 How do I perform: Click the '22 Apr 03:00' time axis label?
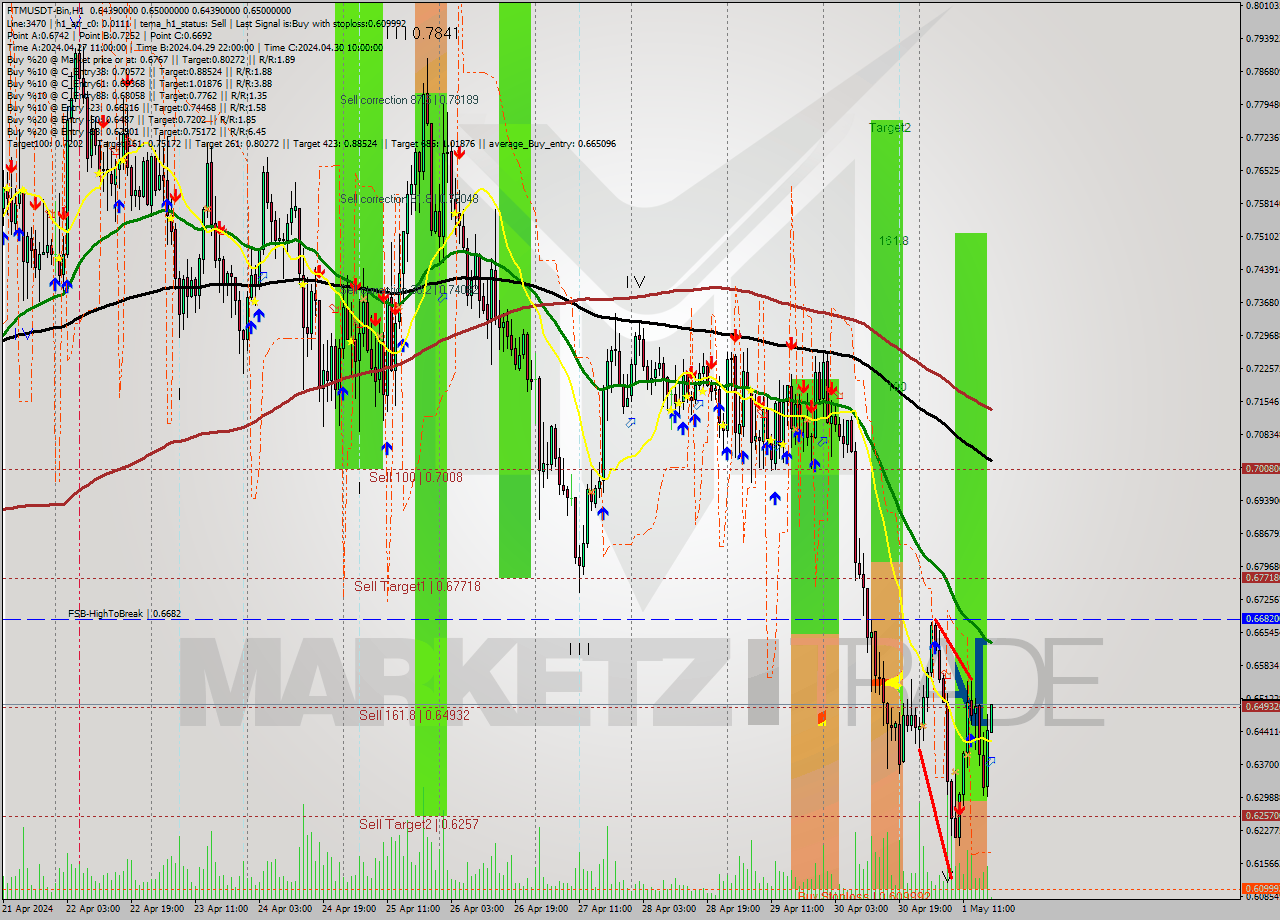pos(92,910)
